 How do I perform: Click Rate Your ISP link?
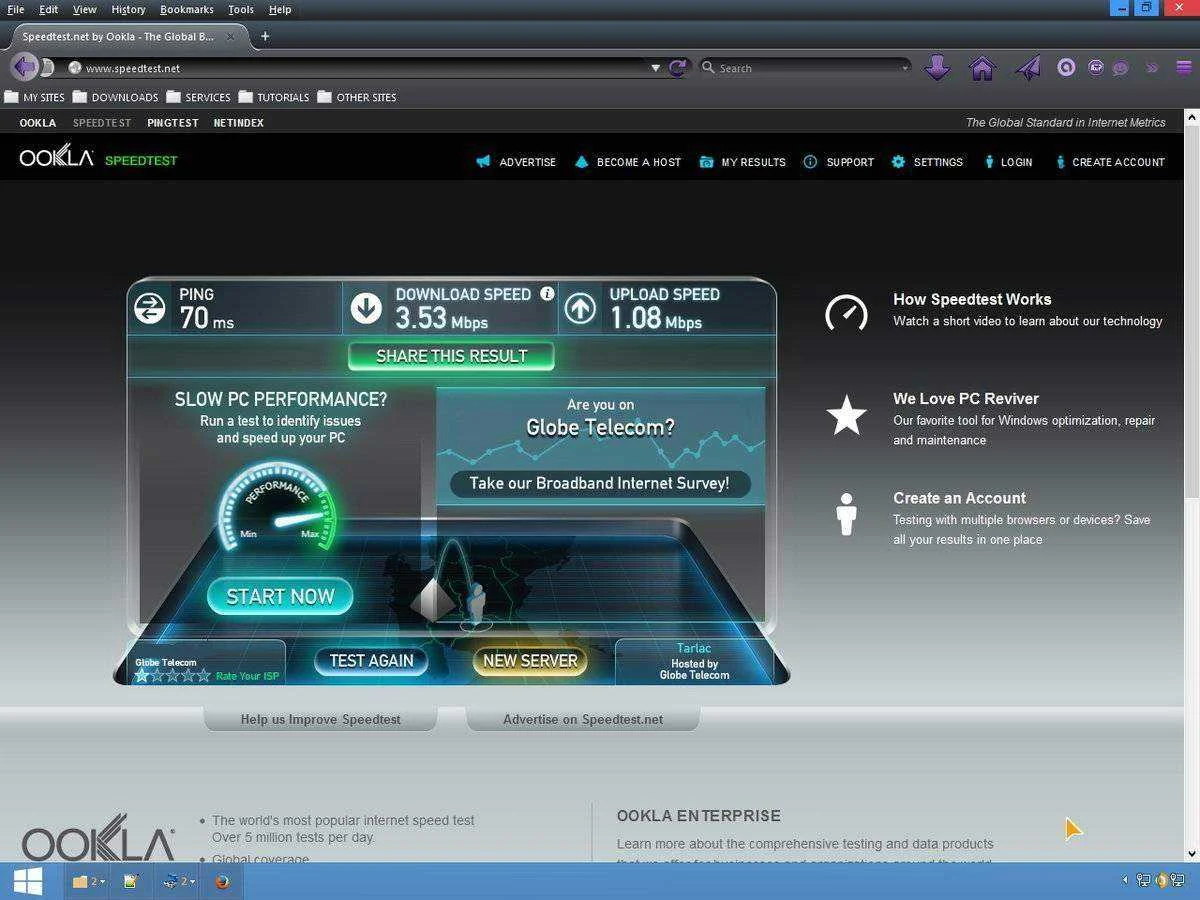(247, 676)
